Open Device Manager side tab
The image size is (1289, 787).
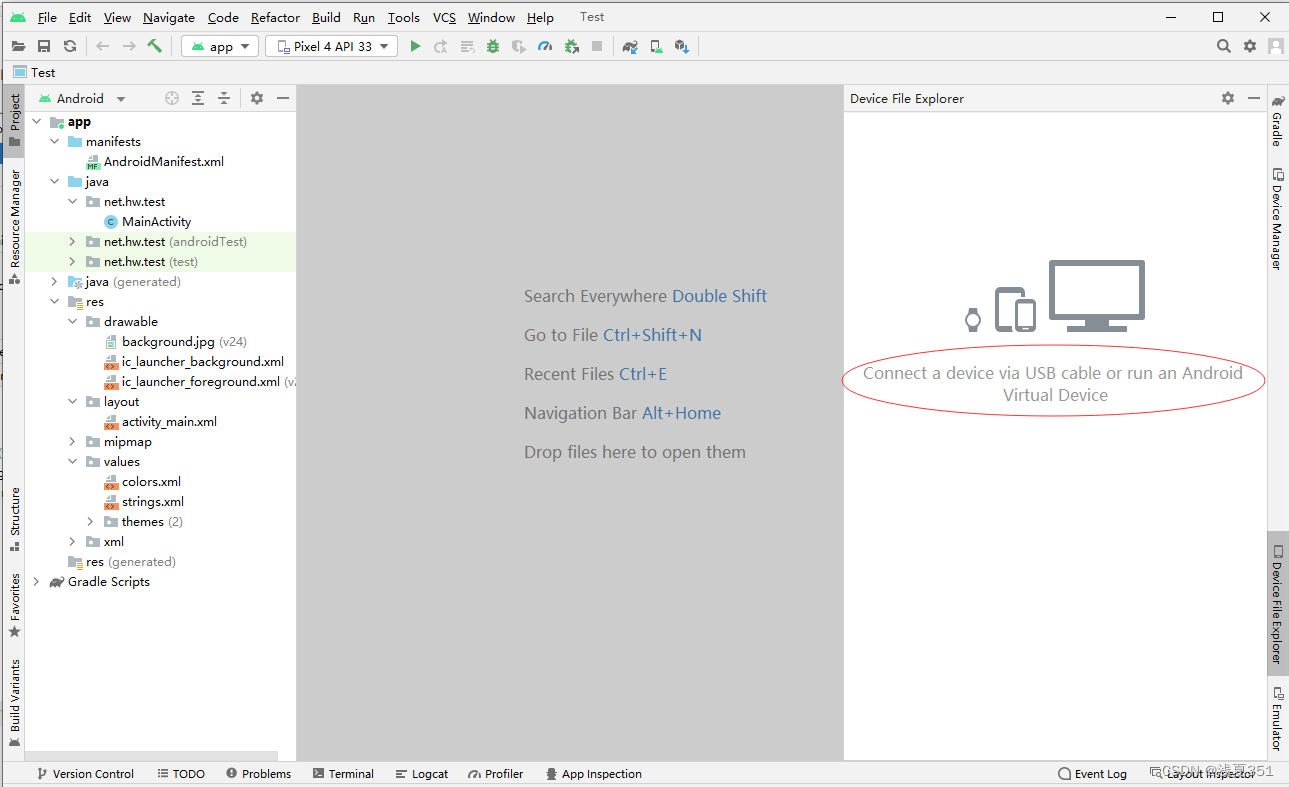coord(1277,219)
